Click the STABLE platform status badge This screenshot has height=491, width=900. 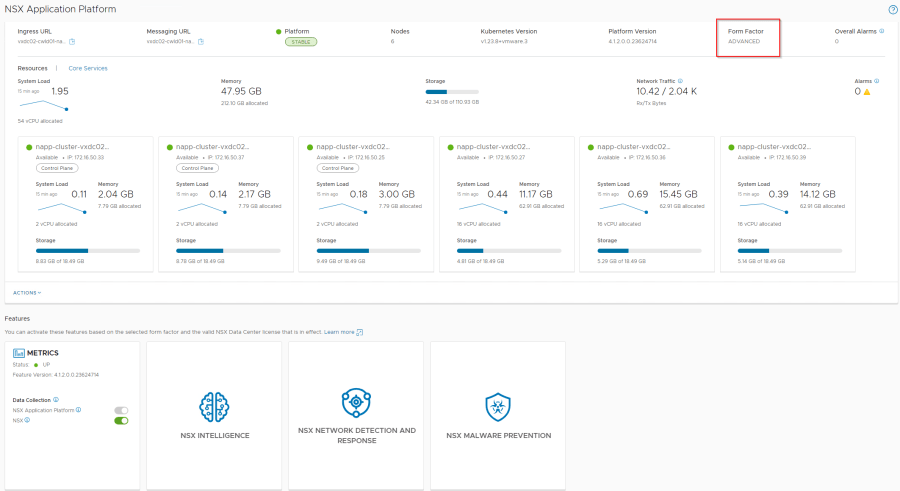301,42
